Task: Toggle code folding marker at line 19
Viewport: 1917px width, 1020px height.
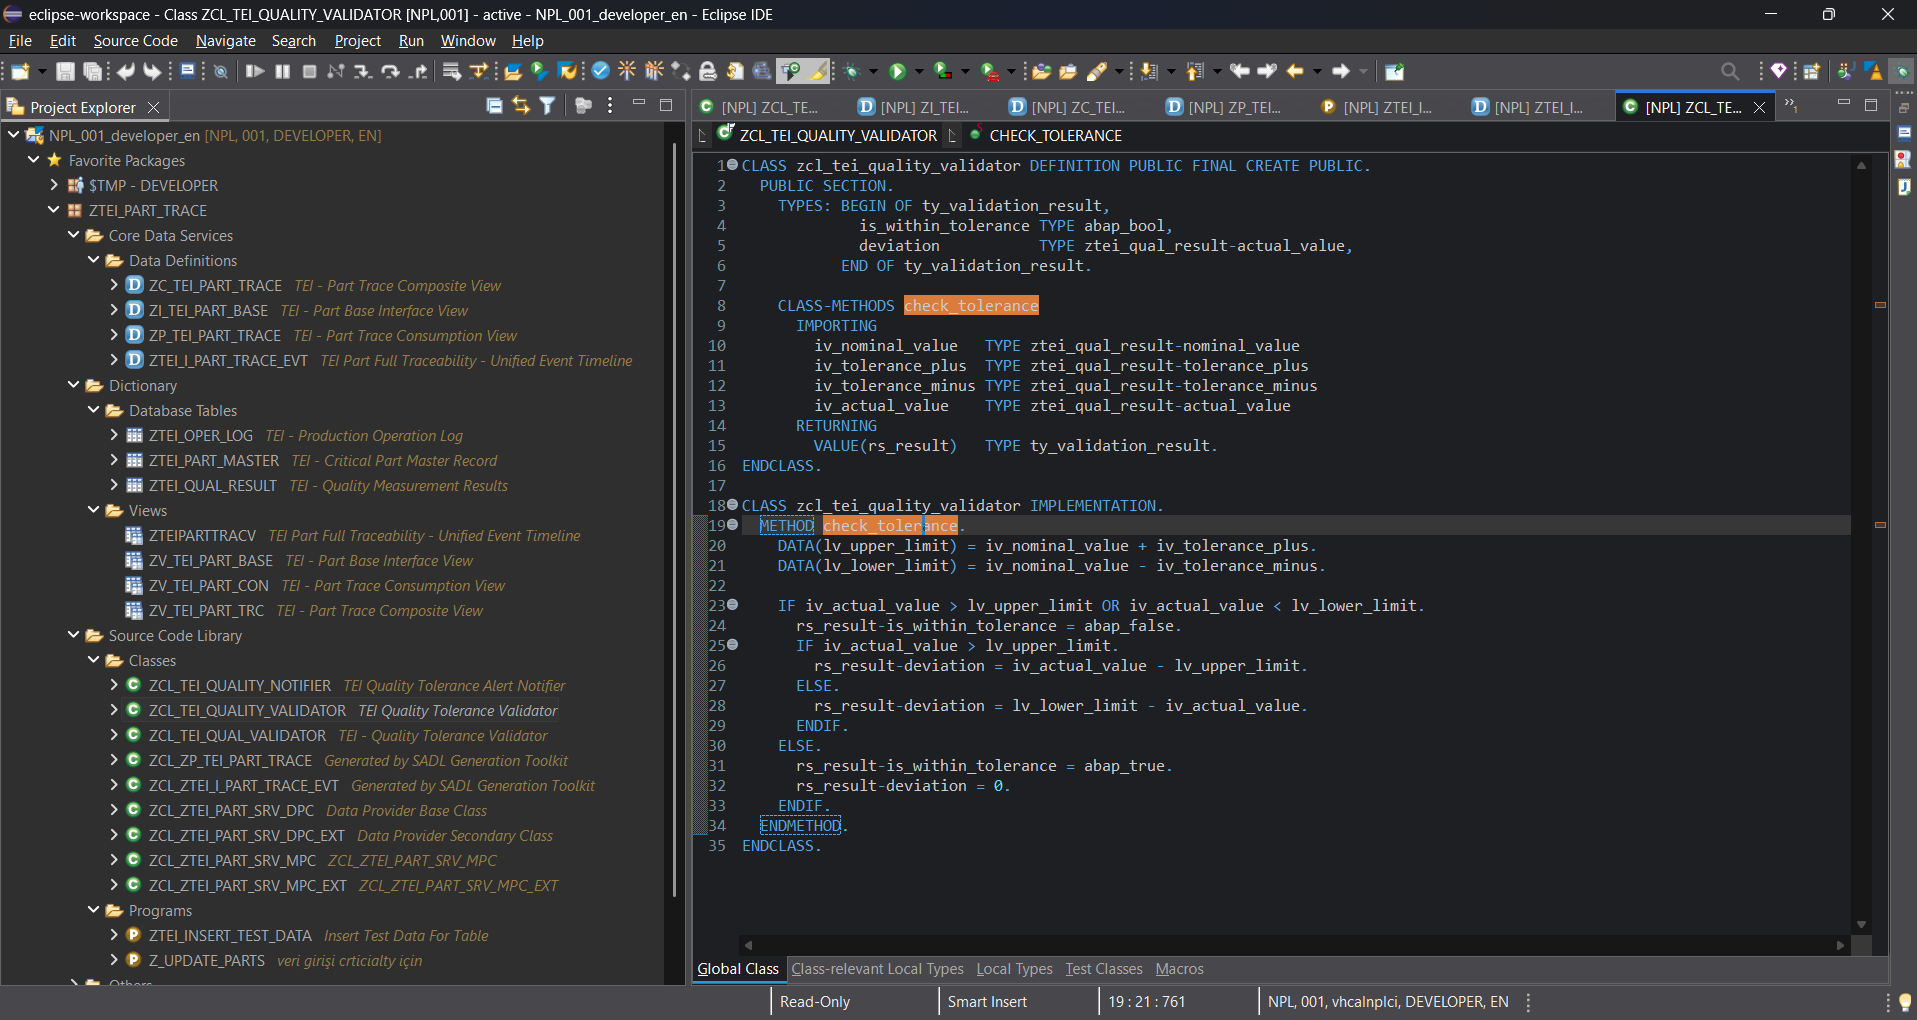Action: [733, 525]
